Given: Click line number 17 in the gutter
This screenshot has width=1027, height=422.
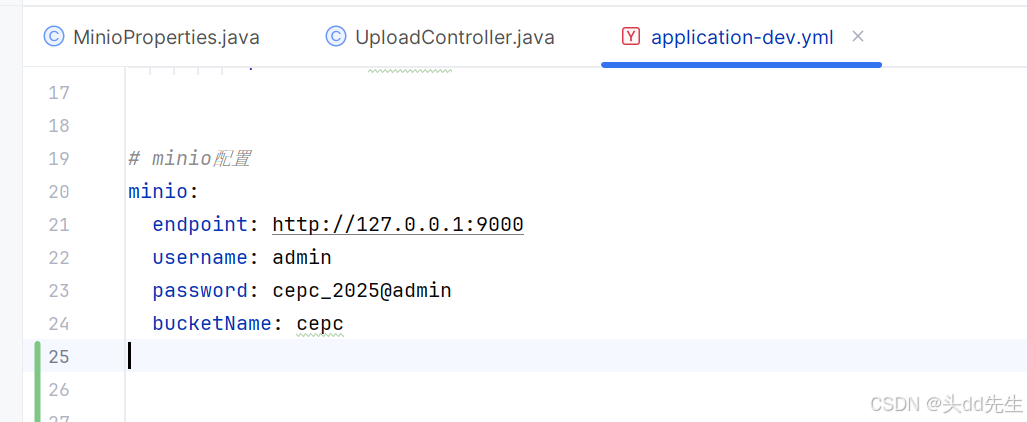Looking at the screenshot, I should tap(59, 93).
